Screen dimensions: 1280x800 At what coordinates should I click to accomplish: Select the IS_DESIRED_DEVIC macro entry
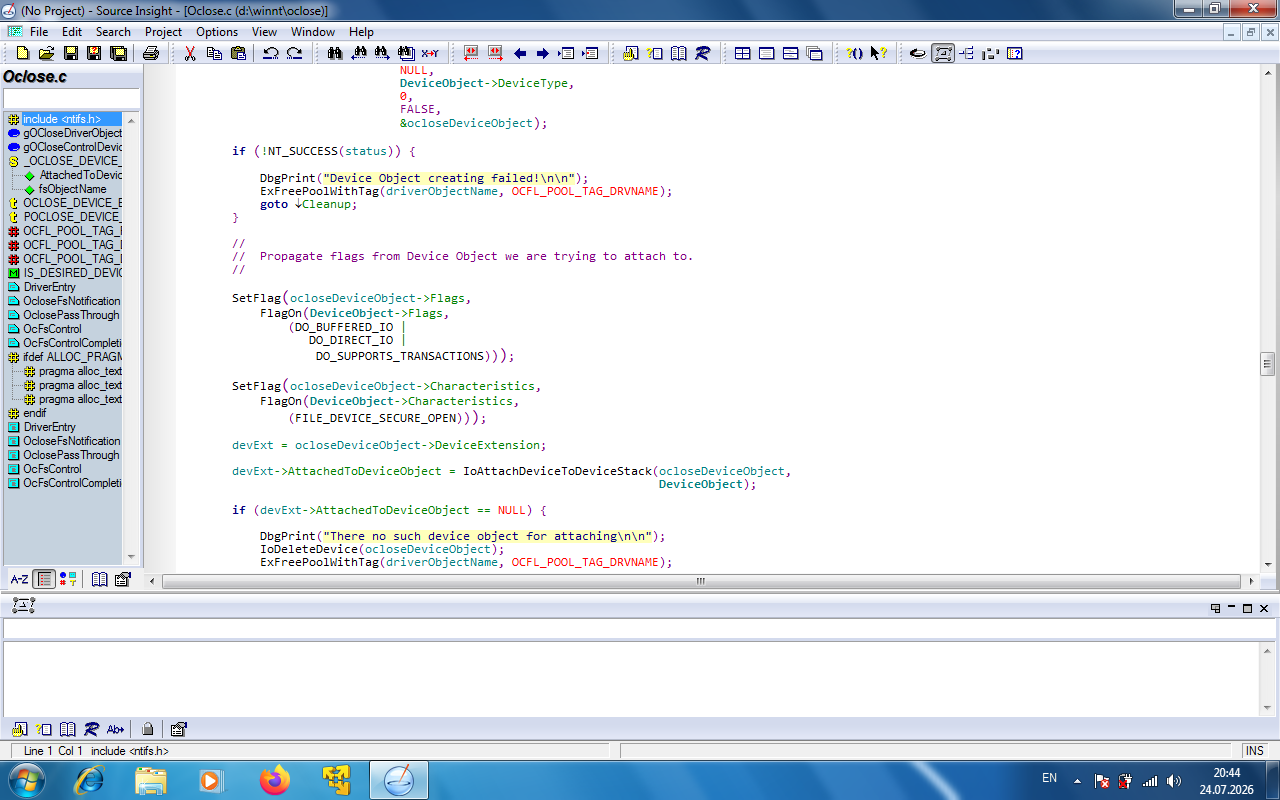72,273
